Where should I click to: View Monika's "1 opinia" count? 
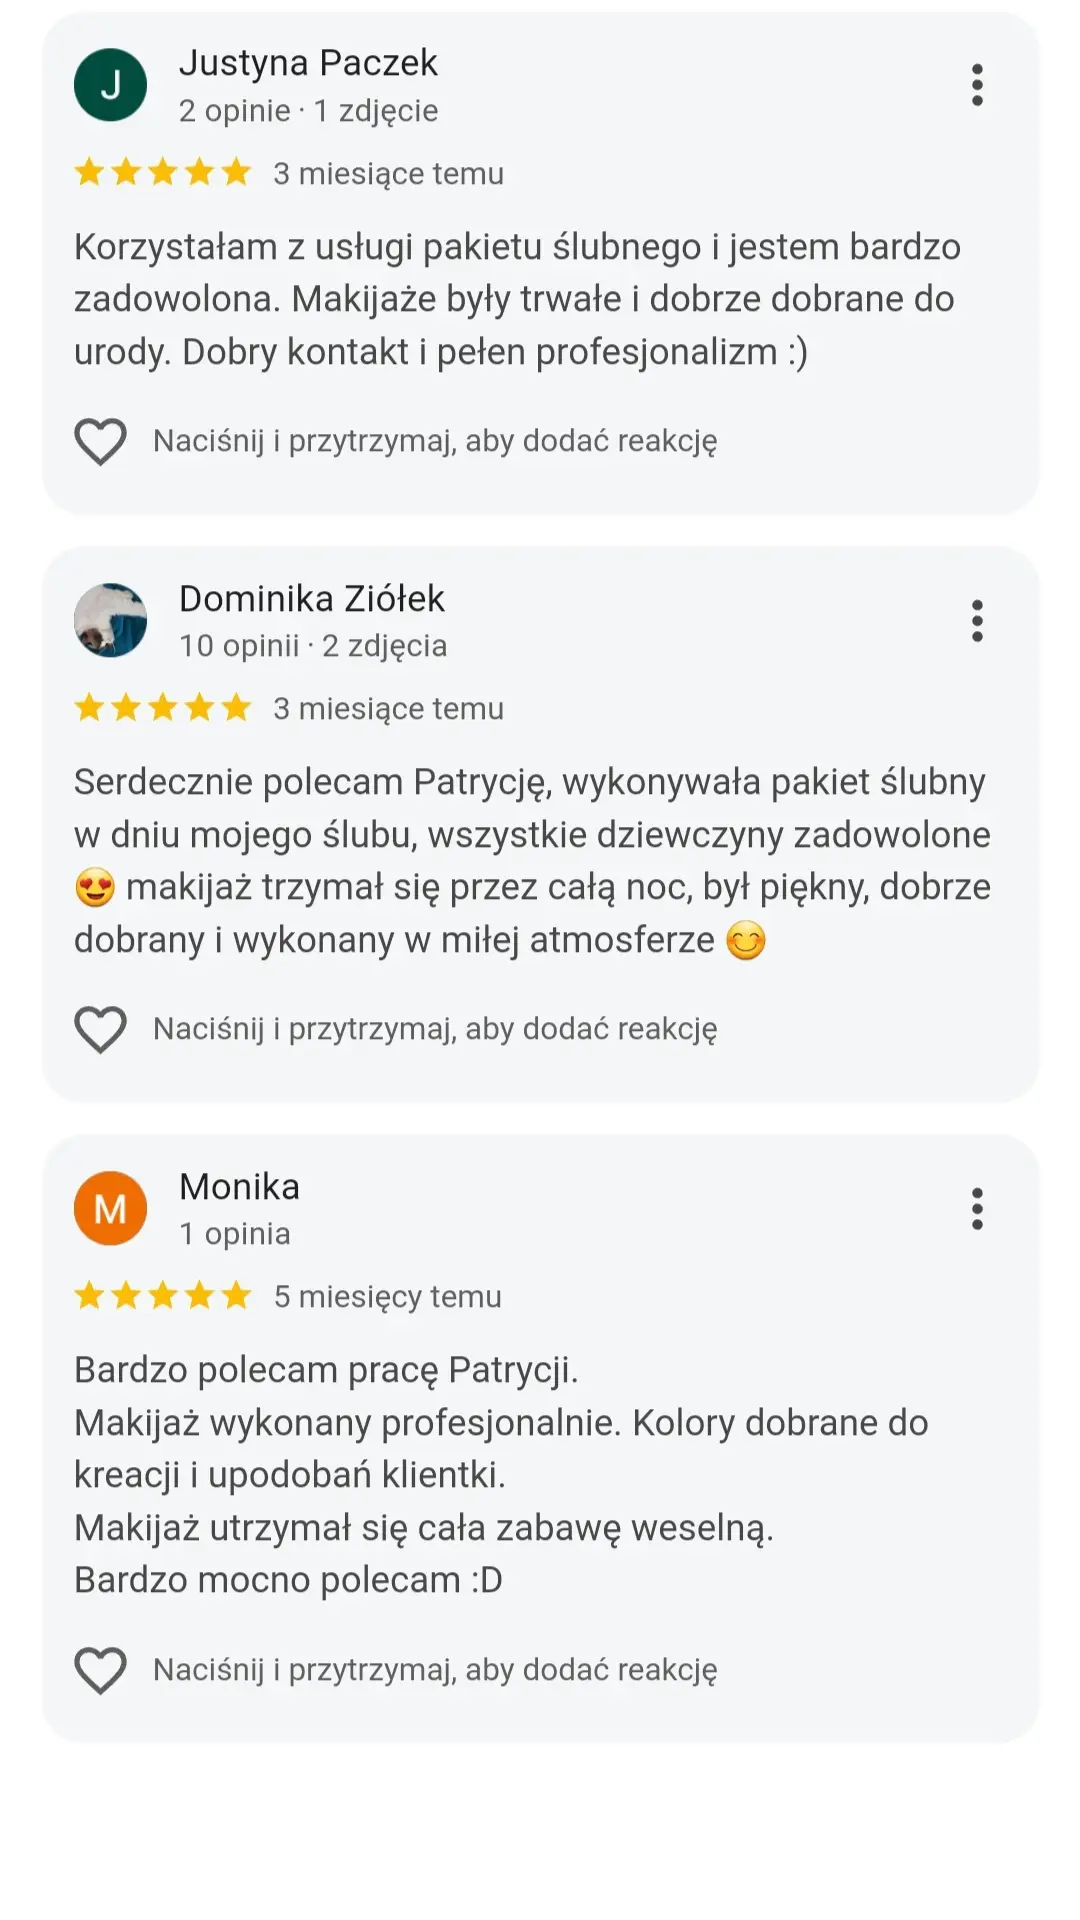tap(235, 1234)
